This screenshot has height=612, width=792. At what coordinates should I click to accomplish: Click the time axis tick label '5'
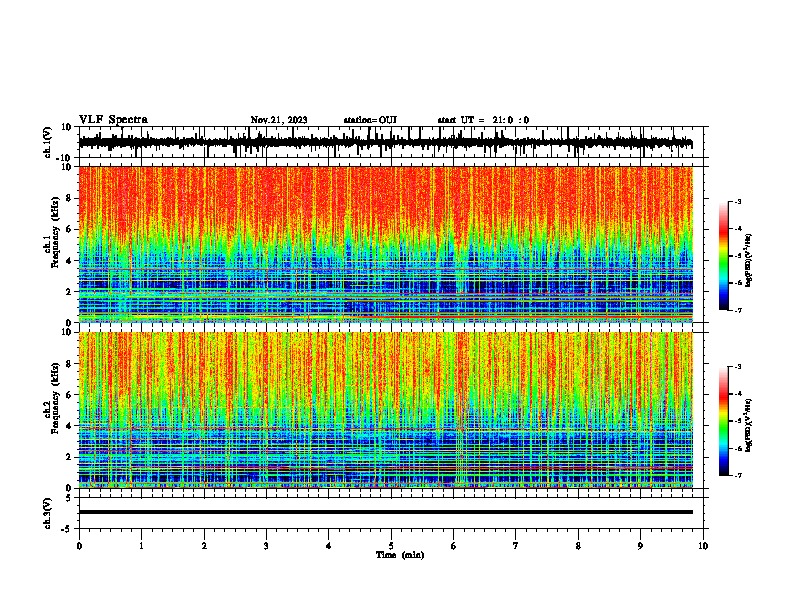pos(391,546)
